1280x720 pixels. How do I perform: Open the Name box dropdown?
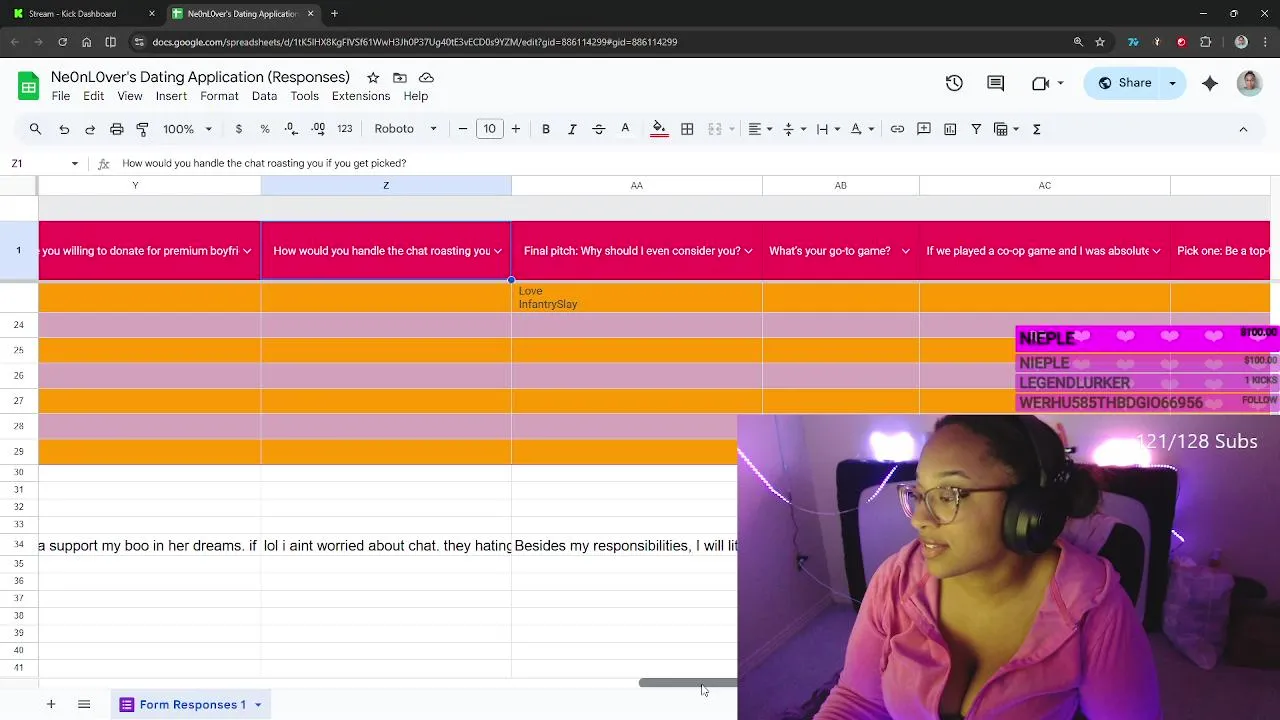coord(74,163)
